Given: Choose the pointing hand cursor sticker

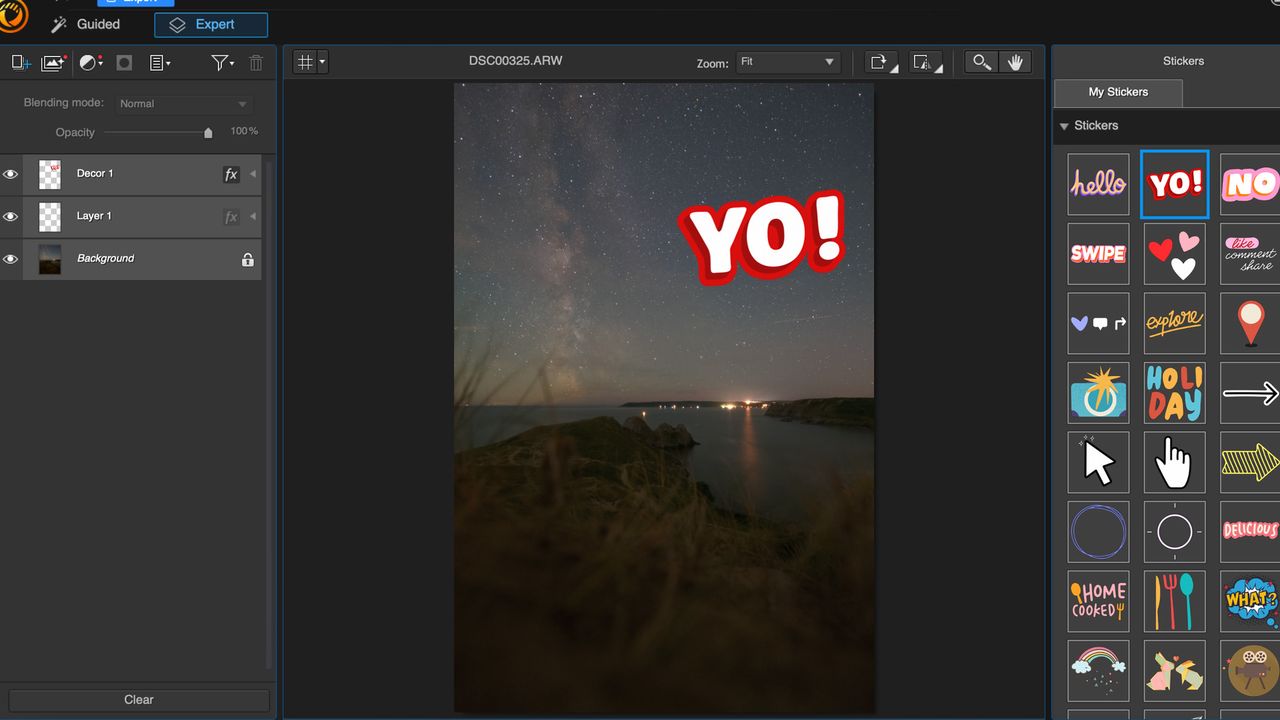Looking at the screenshot, I should 1175,462.
